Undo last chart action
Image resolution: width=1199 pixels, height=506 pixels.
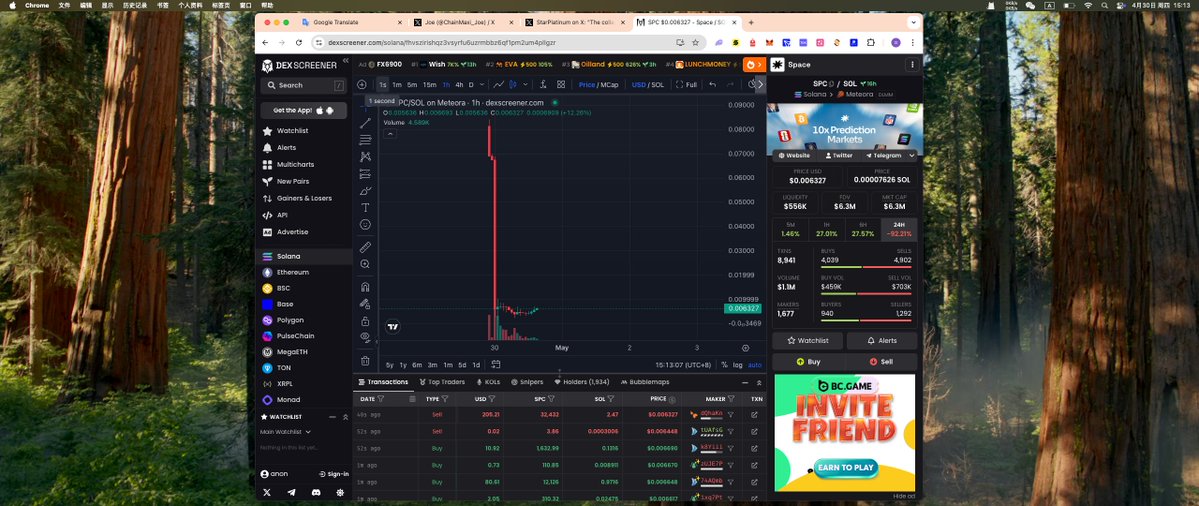point(713,85)
